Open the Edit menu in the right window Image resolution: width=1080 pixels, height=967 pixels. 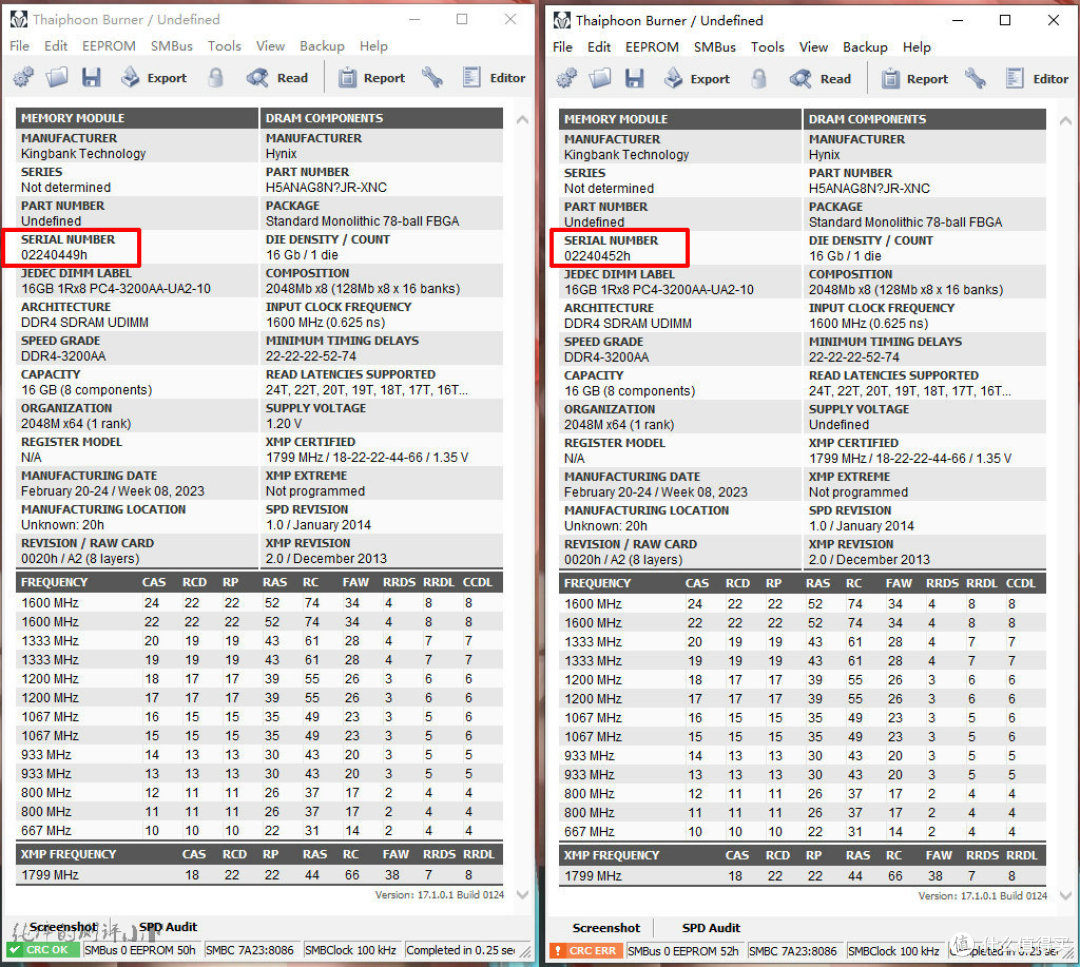point(599,47)
